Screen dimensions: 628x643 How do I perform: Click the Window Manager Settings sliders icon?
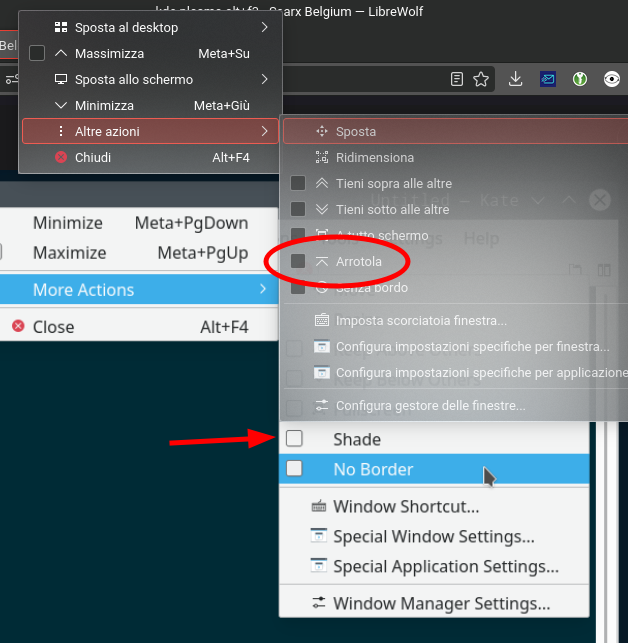(x=319, y=603)
